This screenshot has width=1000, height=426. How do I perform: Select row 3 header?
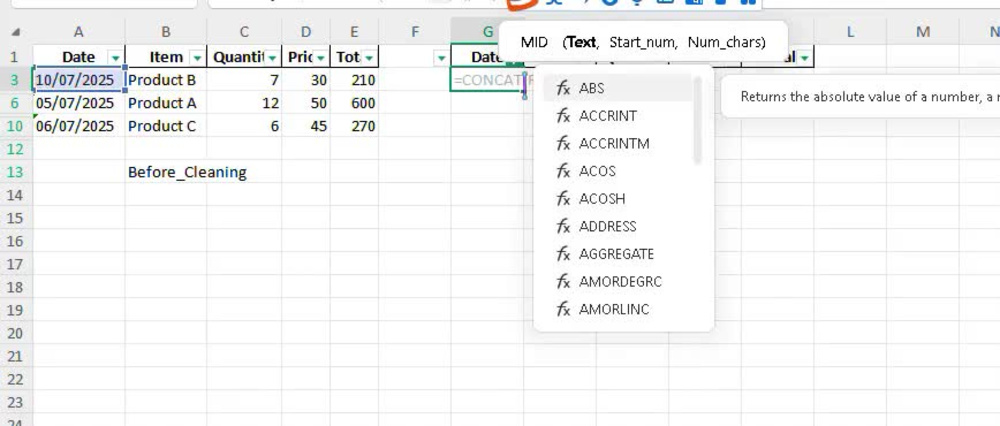(15, 80)
